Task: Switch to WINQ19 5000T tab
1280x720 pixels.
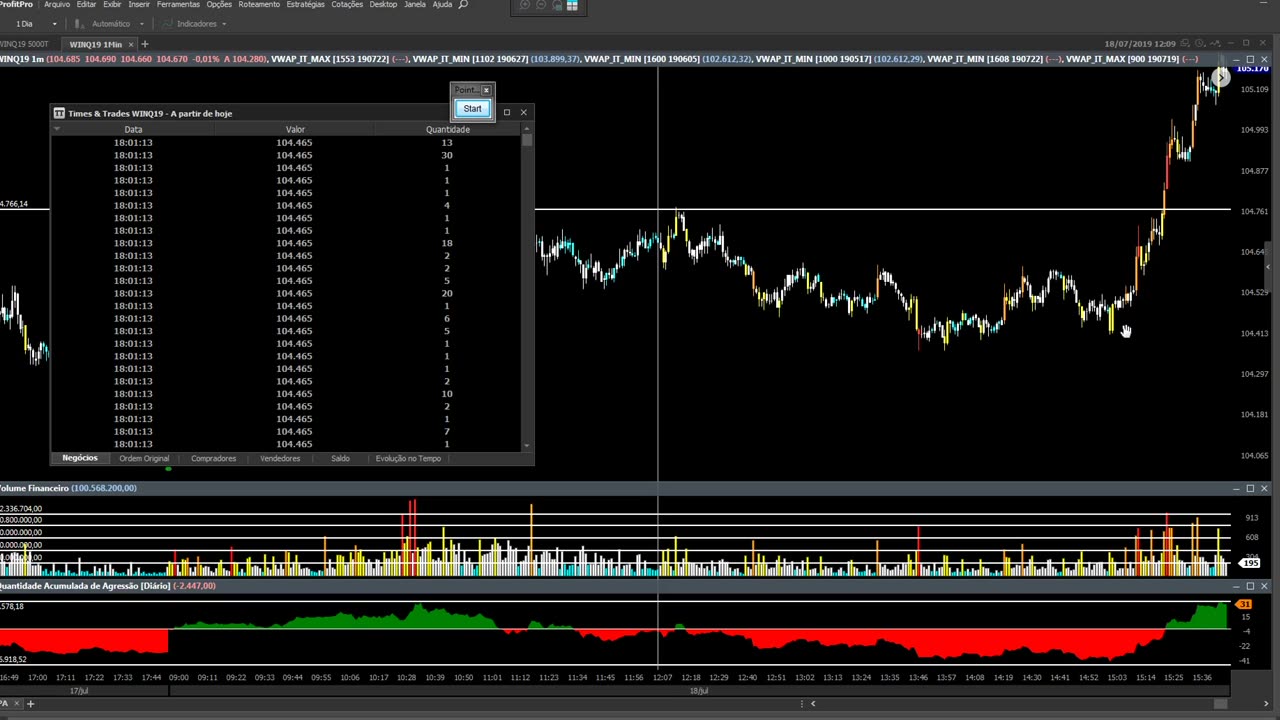Action: point(24,44)
